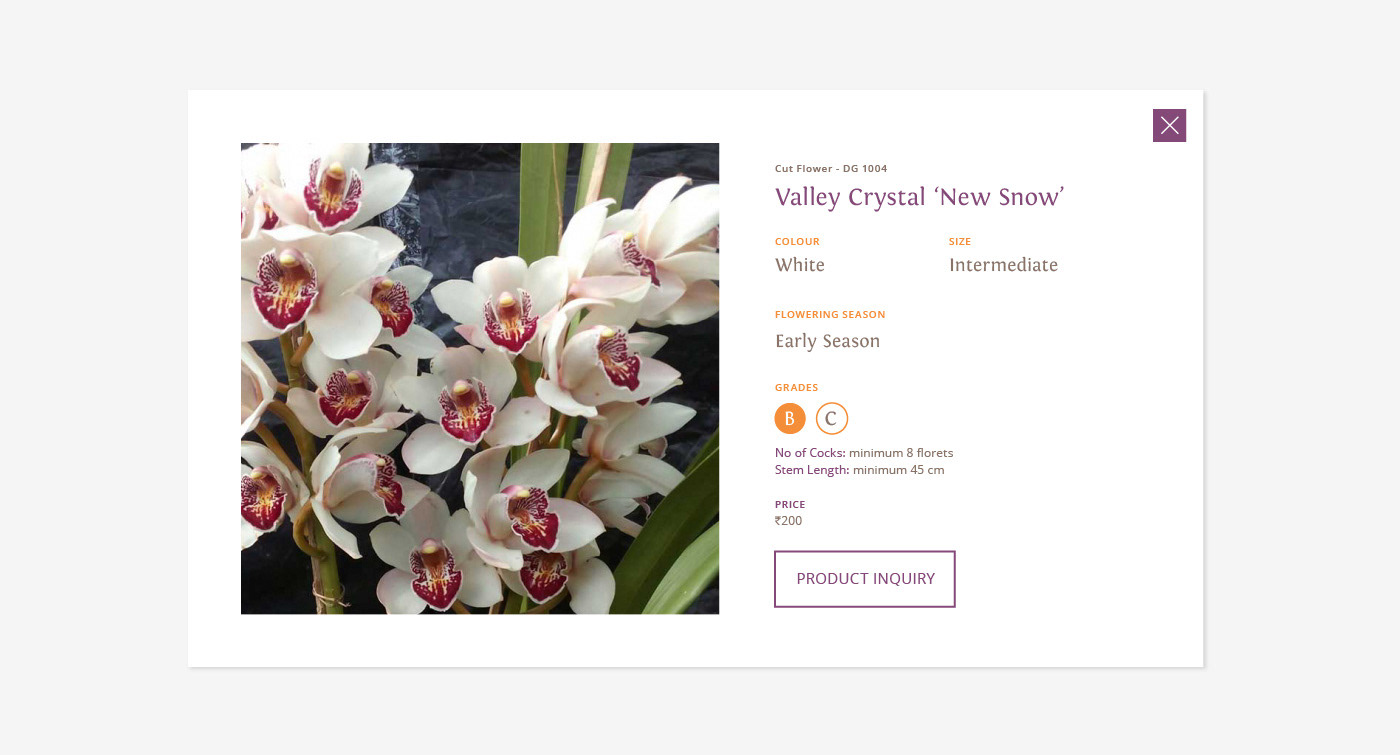
Task: Click the FLOWERING SEASON heading
Action: (x=830, y=315)
